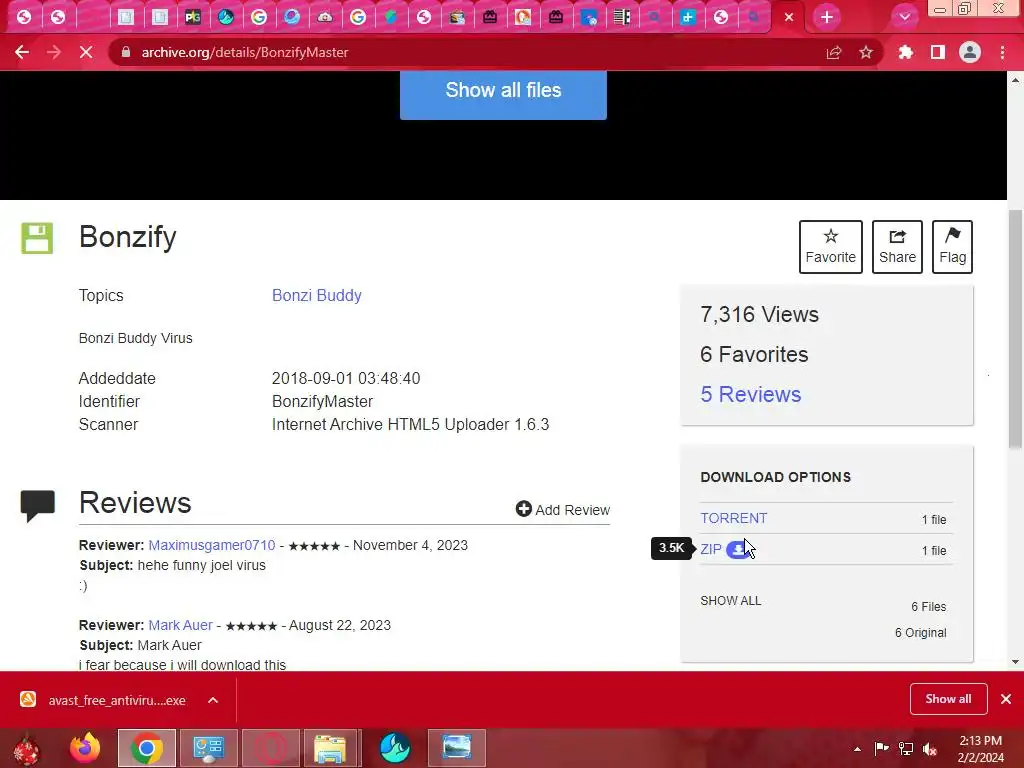Click the identifier value BonzifyMaster
The height and width of the screenshot is (768, 1024).
323,401
